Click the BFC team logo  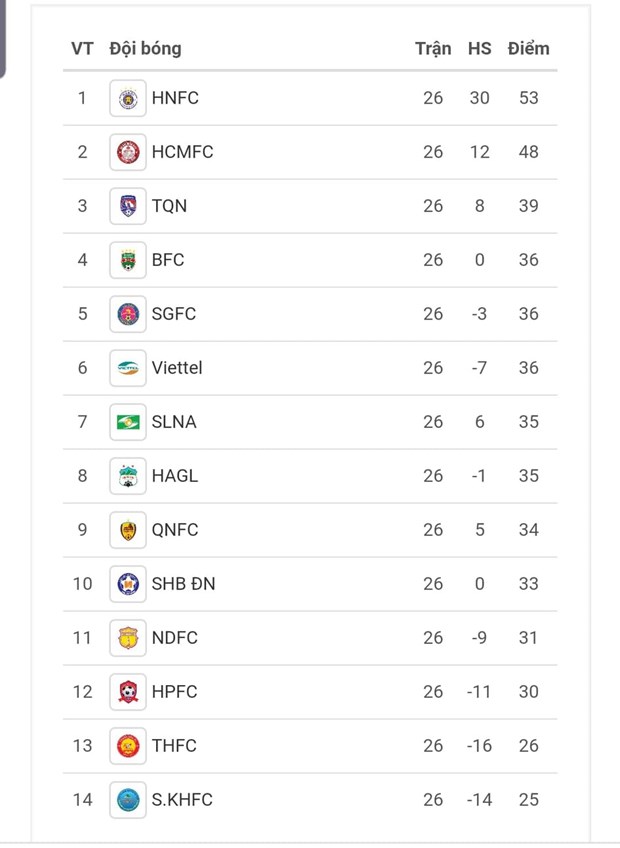point(128,260)
